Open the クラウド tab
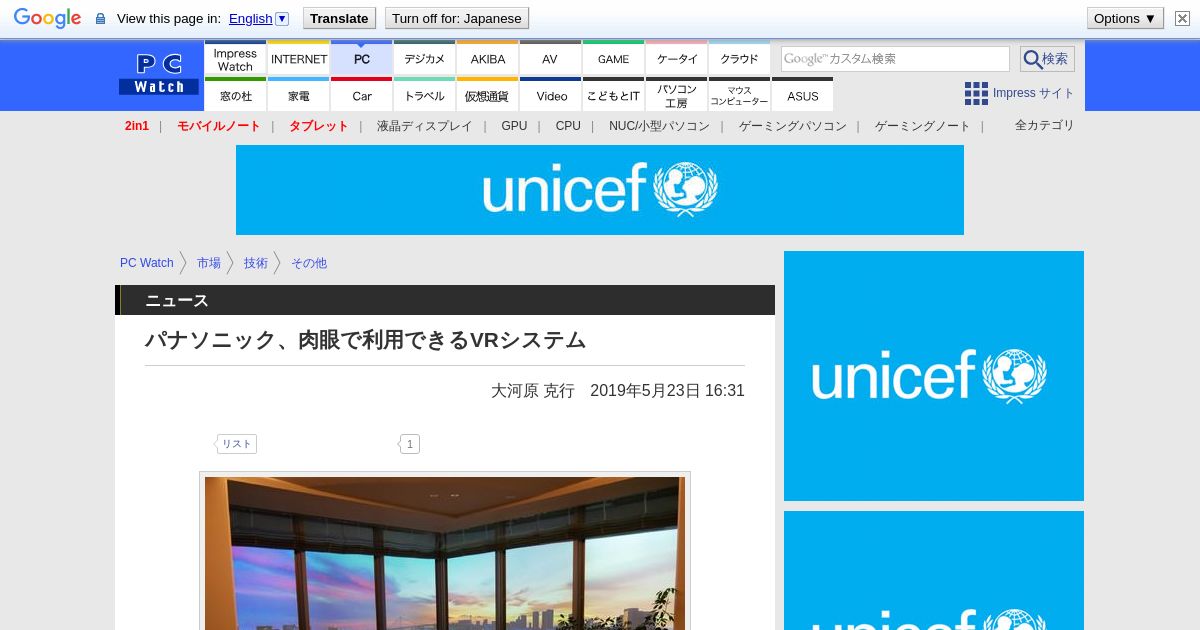The height and width of the screenshot is (630, 1200). pos(739,58)
